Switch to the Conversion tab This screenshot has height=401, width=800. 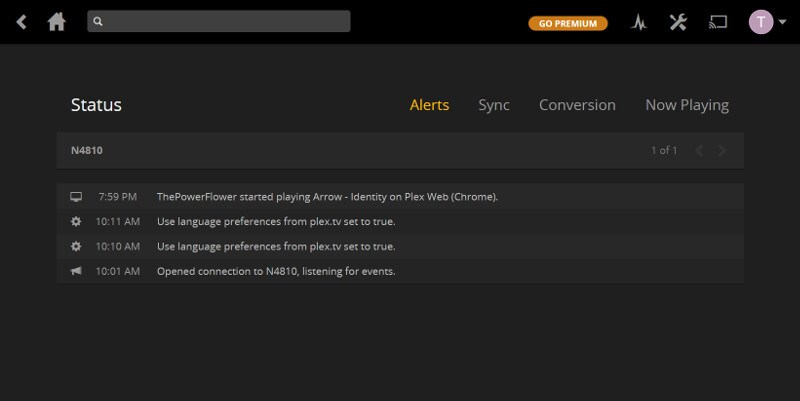pyautogui.click(x=577, y=105)
